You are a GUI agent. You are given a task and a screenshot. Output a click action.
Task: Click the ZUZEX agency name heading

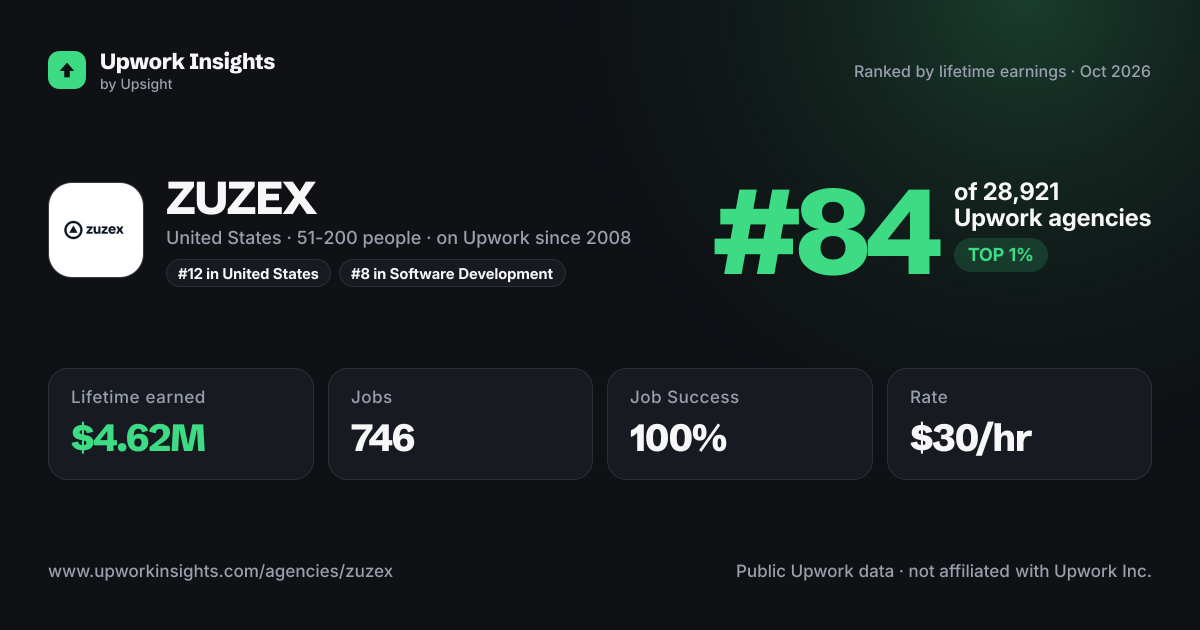pos(241,199)
